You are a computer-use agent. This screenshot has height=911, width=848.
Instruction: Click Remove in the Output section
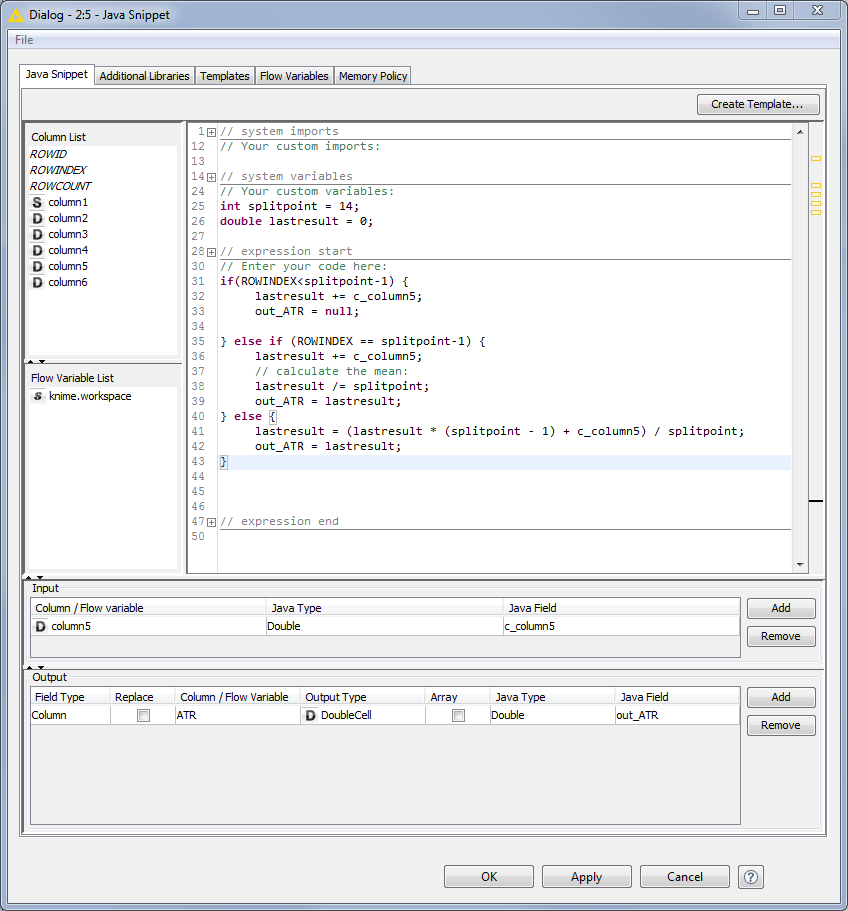pyautogui.click(x=781, y=725)
